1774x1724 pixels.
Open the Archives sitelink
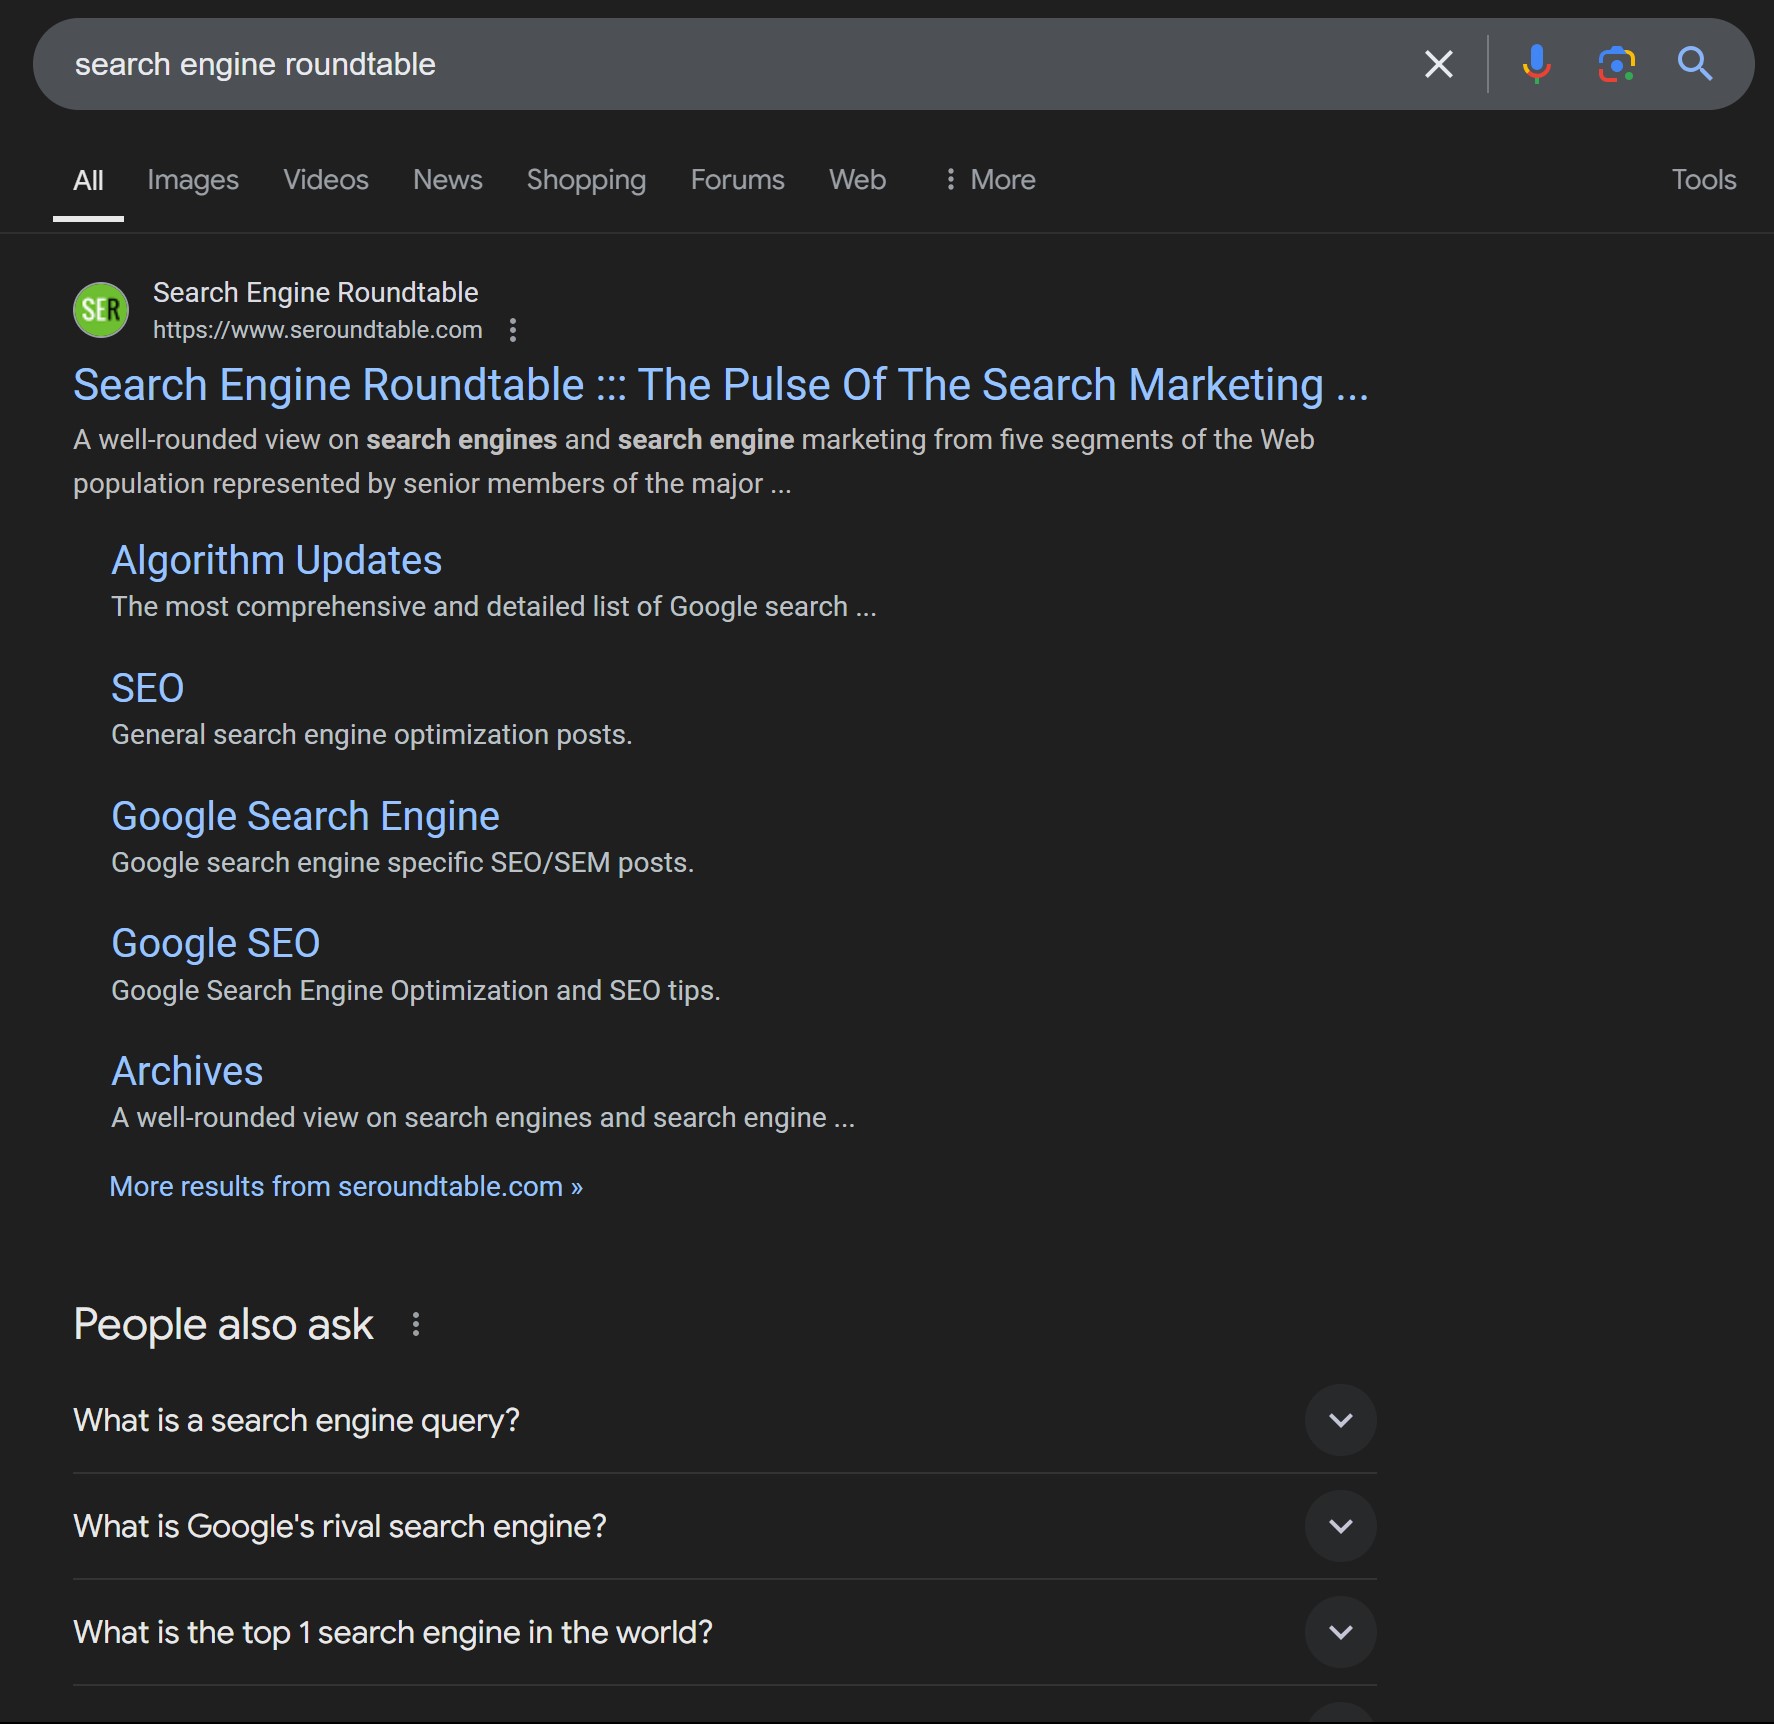(x=187, y=1072)
